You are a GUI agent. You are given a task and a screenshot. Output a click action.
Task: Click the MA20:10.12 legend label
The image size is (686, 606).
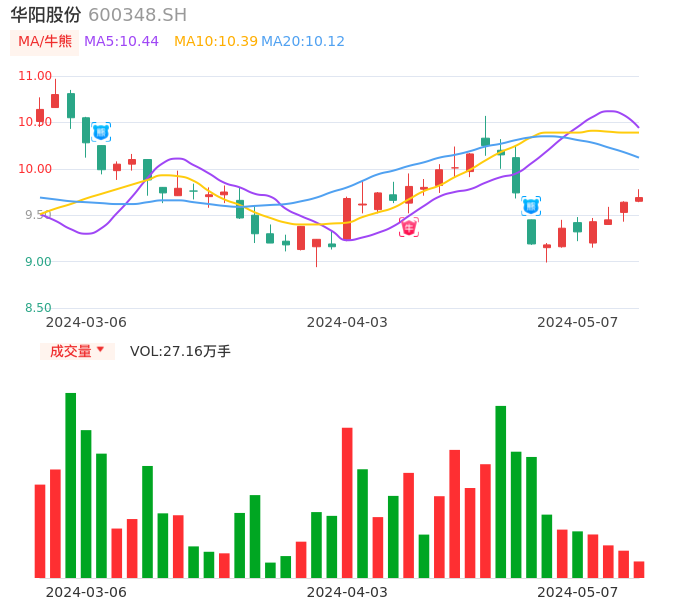[303, 42]
